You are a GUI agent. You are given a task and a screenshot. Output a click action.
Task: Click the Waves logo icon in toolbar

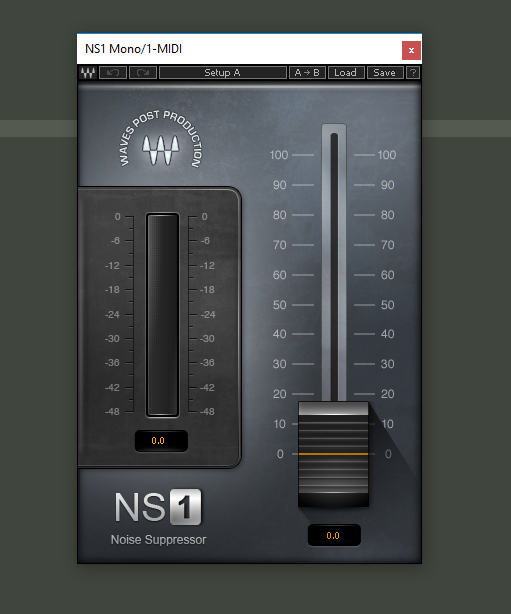[88, 73]
